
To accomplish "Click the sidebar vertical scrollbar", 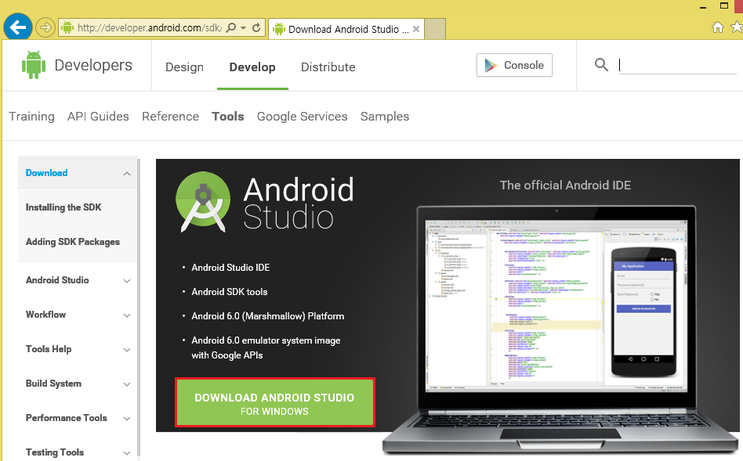I will click(x=138, y=308).
